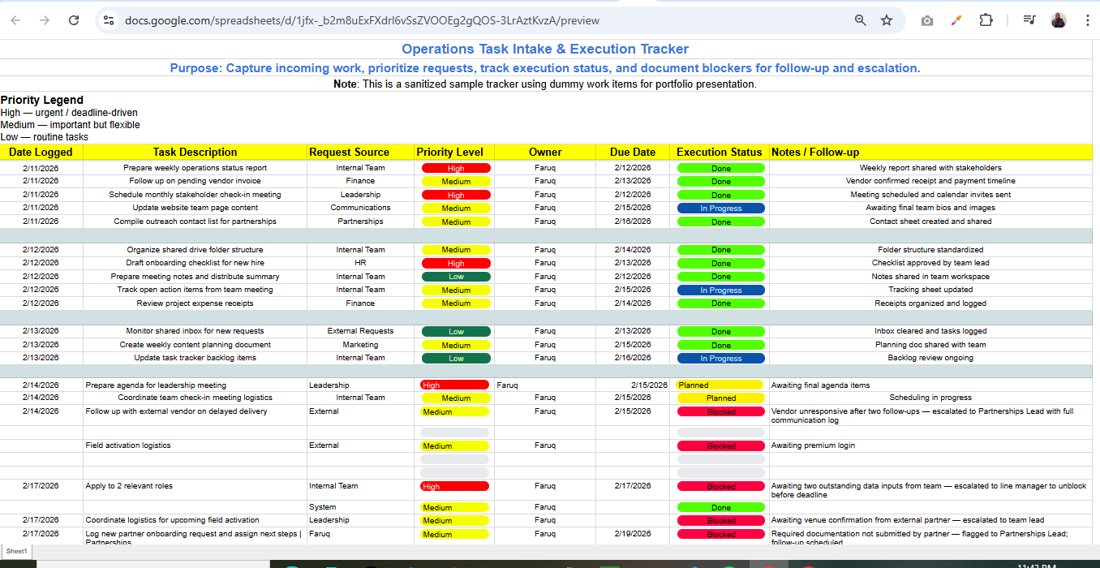Select note 'Folder structure standardized'
This screenshot has height=568, width=1100.
(x=930, y=250)
